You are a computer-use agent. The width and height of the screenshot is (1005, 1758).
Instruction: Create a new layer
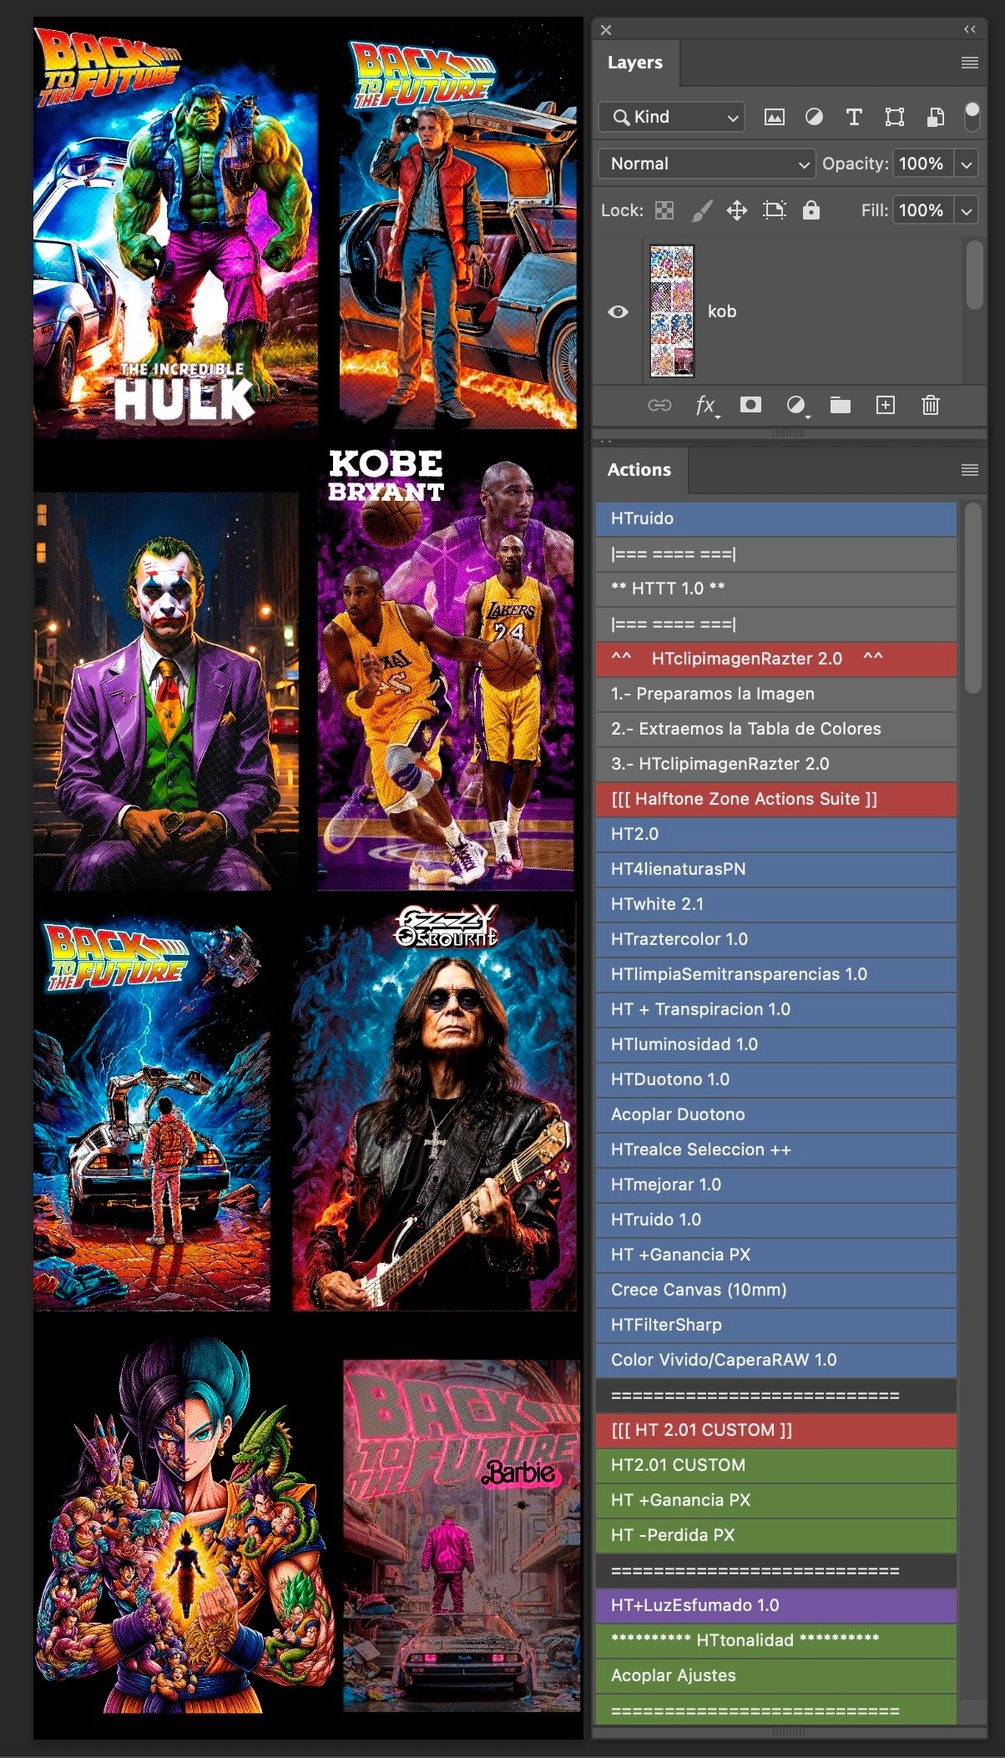pos(885,405)
